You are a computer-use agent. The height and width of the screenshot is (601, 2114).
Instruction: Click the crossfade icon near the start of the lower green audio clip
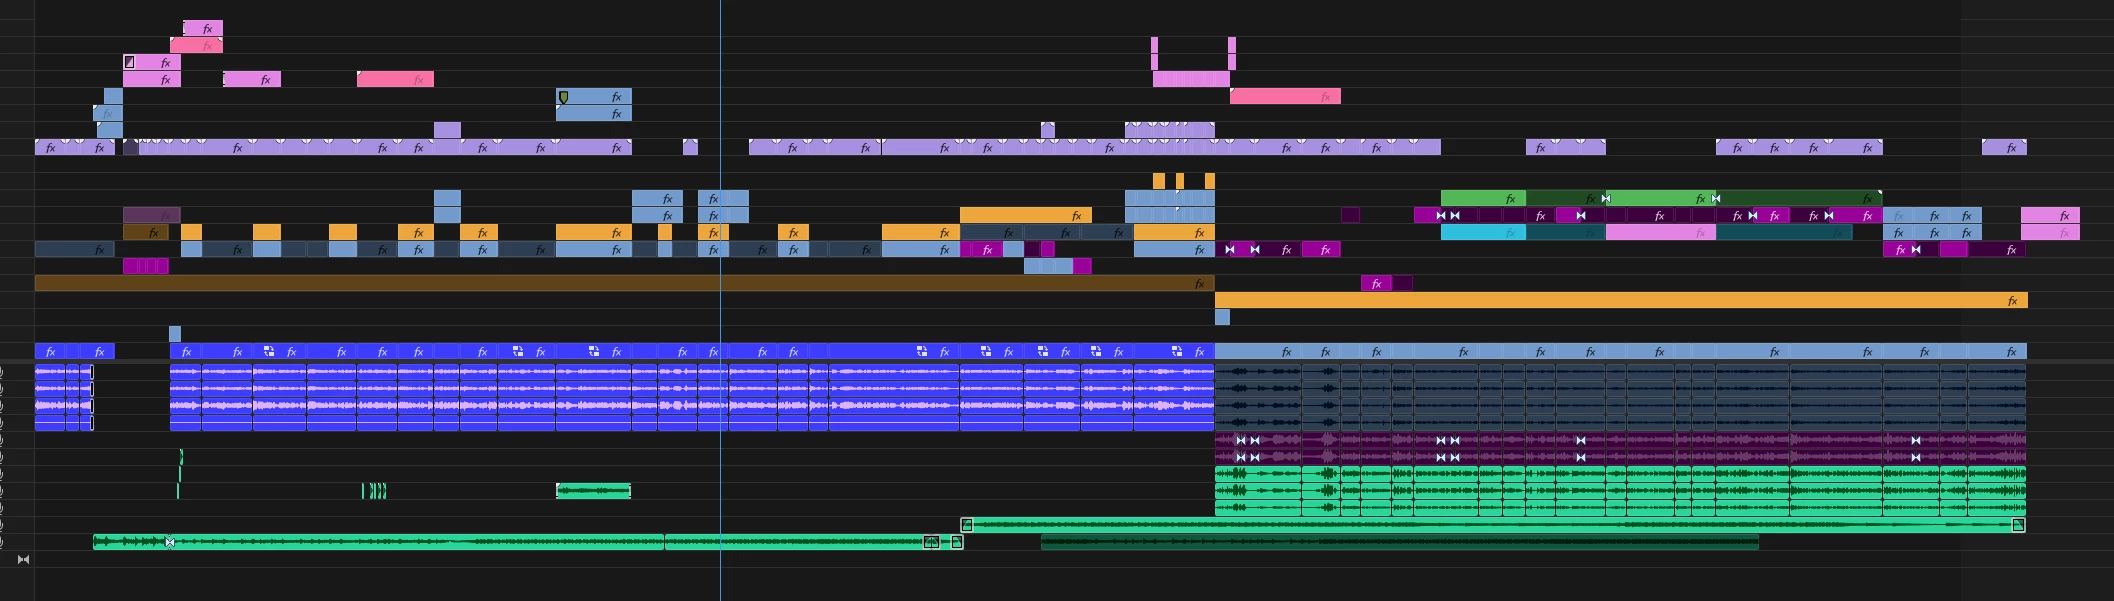[169, 542]
